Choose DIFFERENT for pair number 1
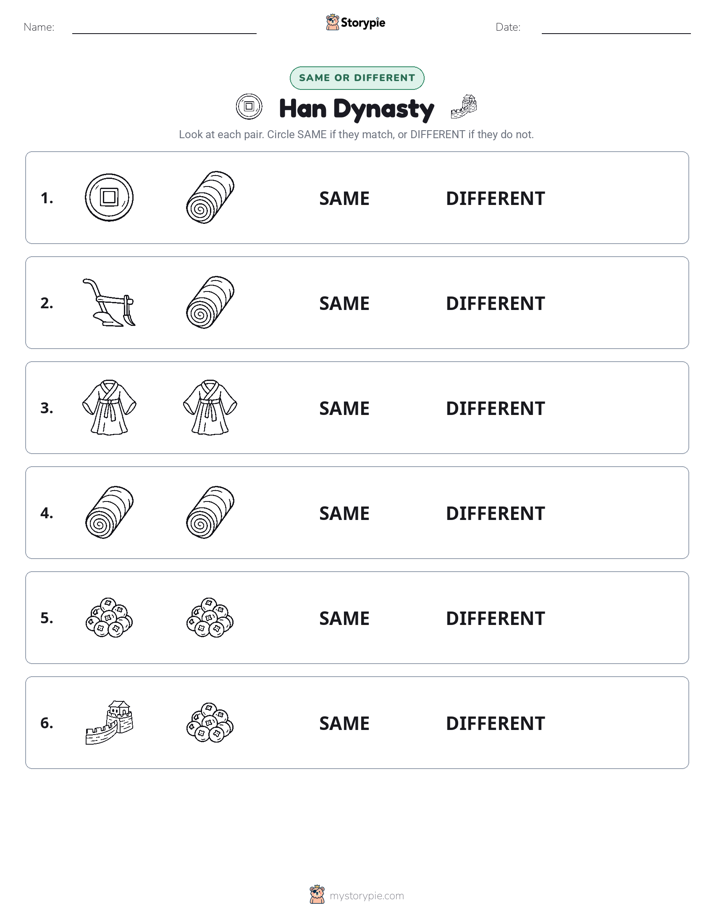This screenshot has width=714, height=924. [495, 198]
